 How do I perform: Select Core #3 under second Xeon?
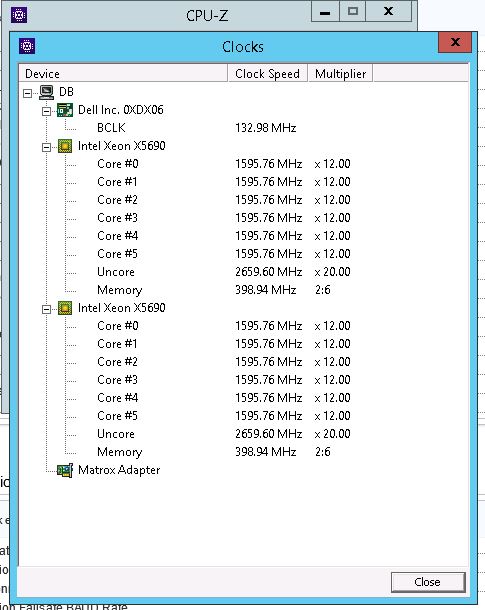(x=117, y=380)
